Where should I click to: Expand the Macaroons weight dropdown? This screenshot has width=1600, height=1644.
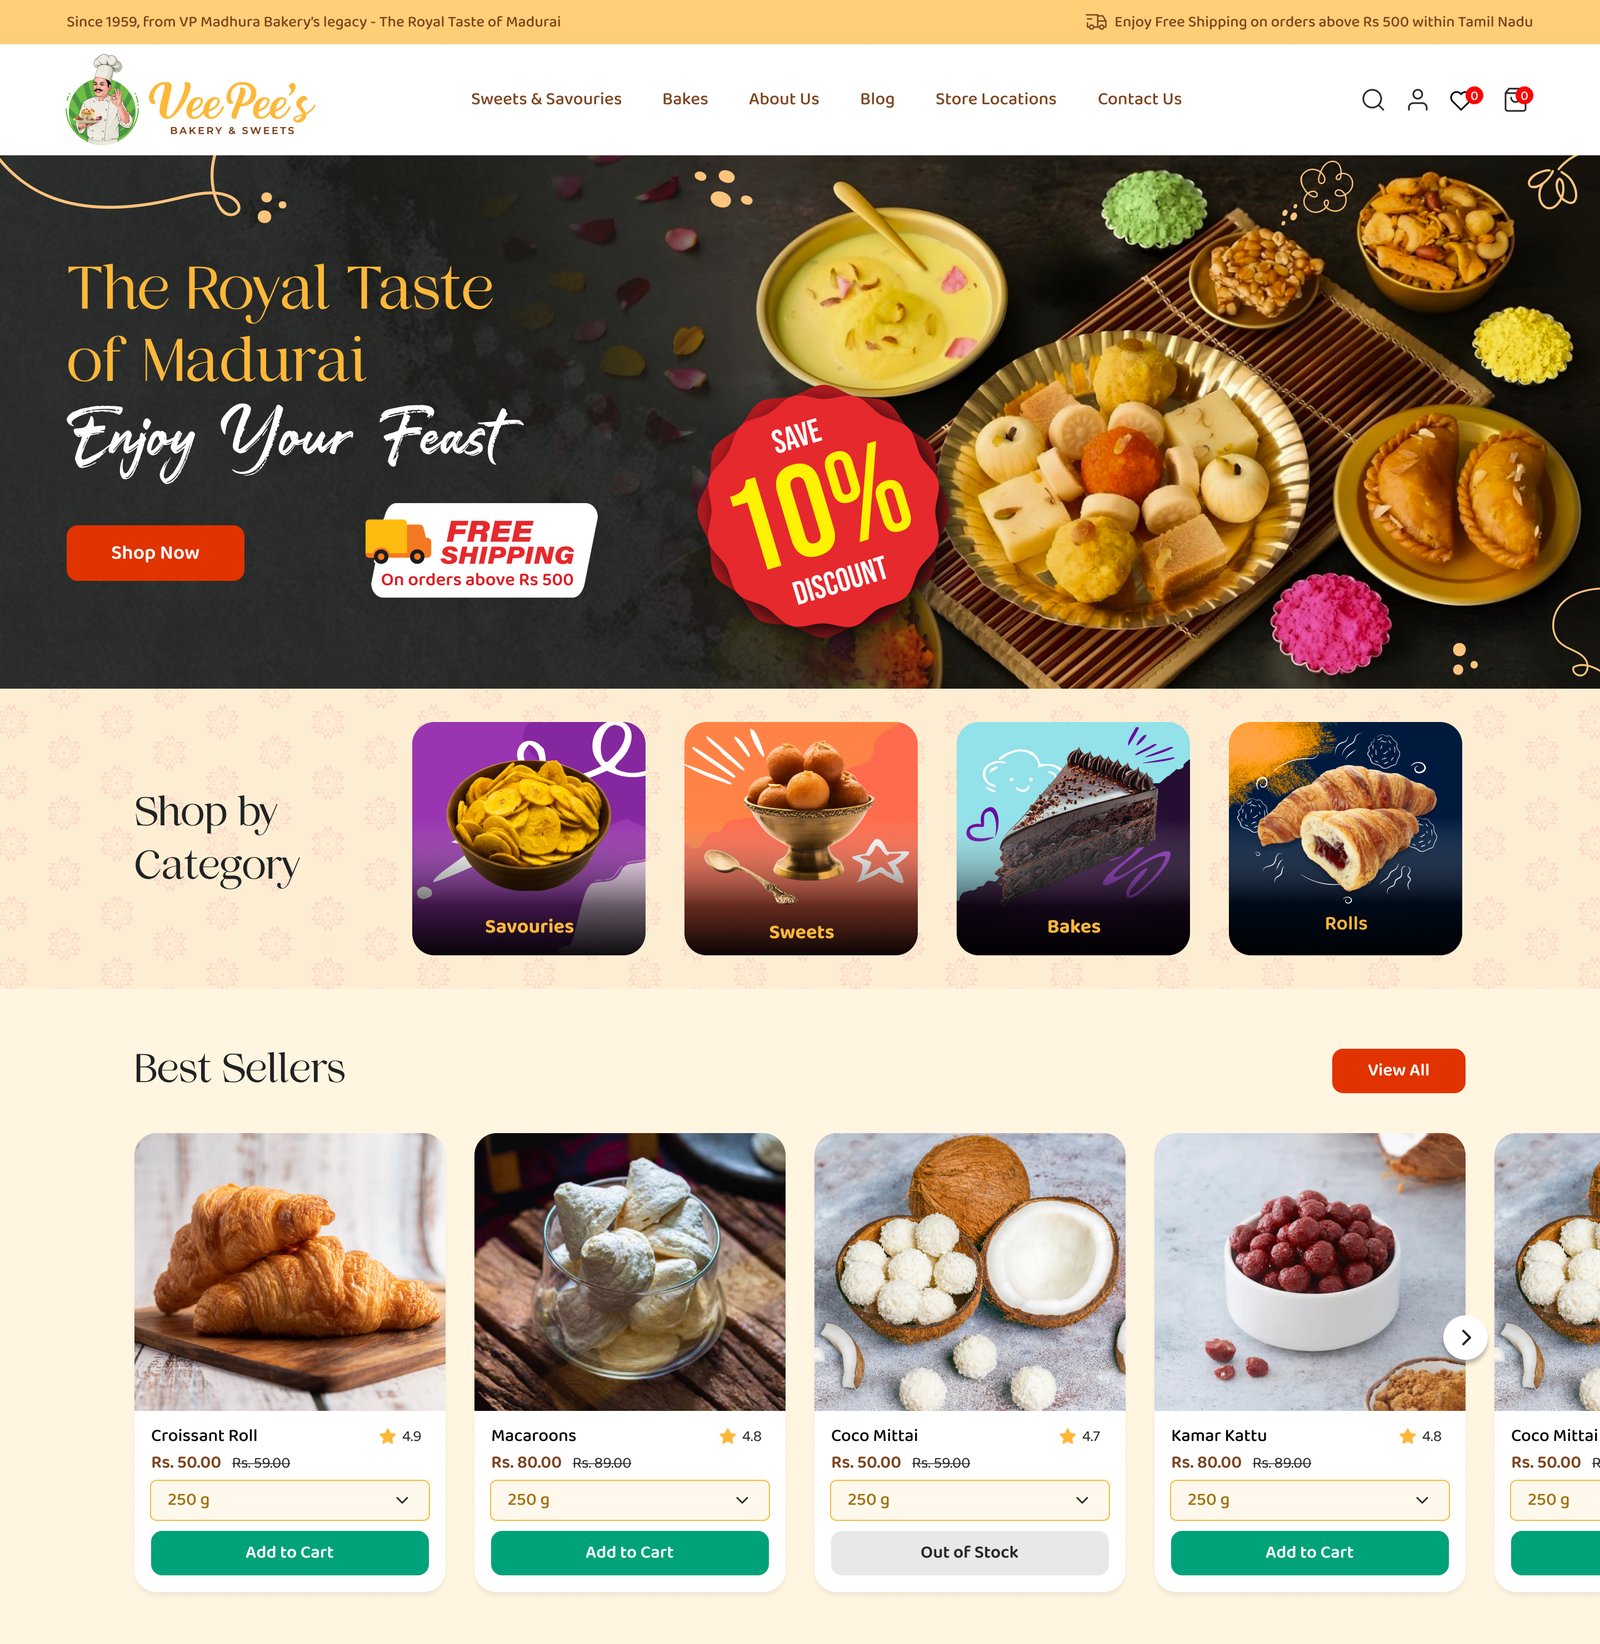click(x=630, y=1500)
